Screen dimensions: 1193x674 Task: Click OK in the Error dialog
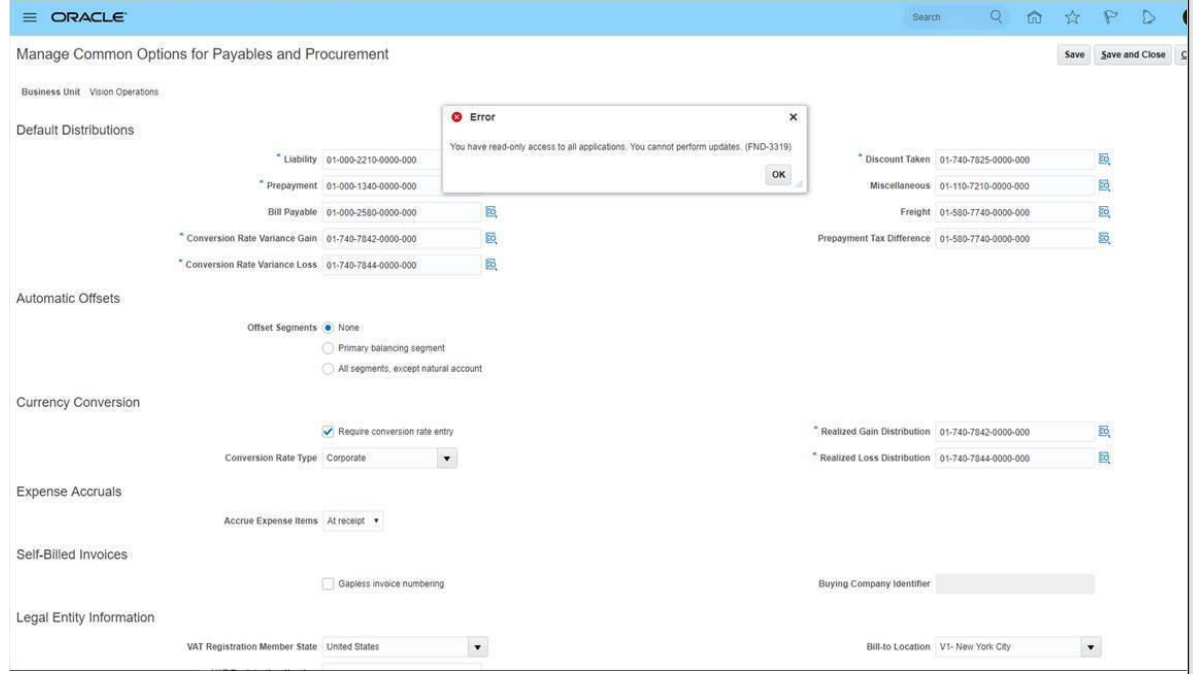click(x=778, y=174)
